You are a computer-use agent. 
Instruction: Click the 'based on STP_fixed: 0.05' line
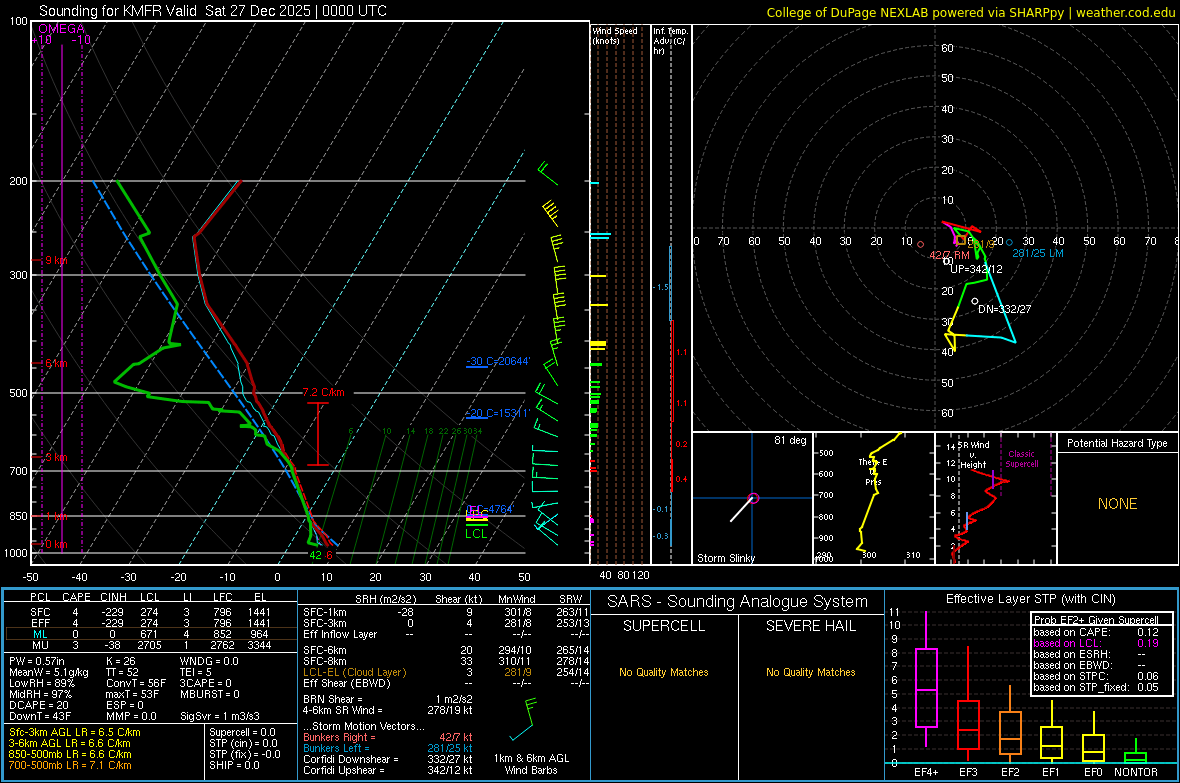[1096, 687]
